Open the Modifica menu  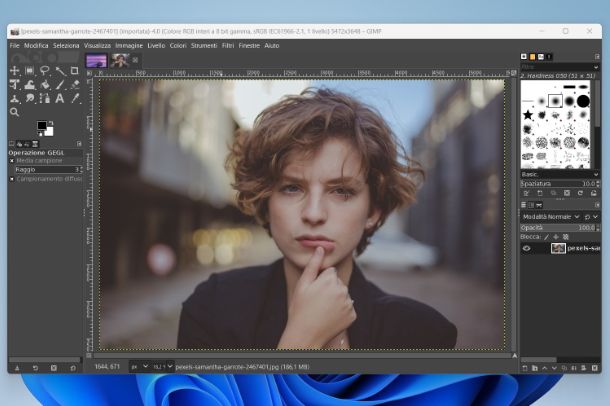pos(36,46)
